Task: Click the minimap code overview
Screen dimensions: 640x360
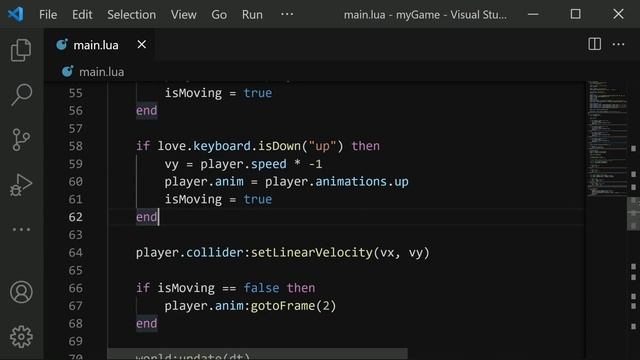Action: (x=607, y=139)
